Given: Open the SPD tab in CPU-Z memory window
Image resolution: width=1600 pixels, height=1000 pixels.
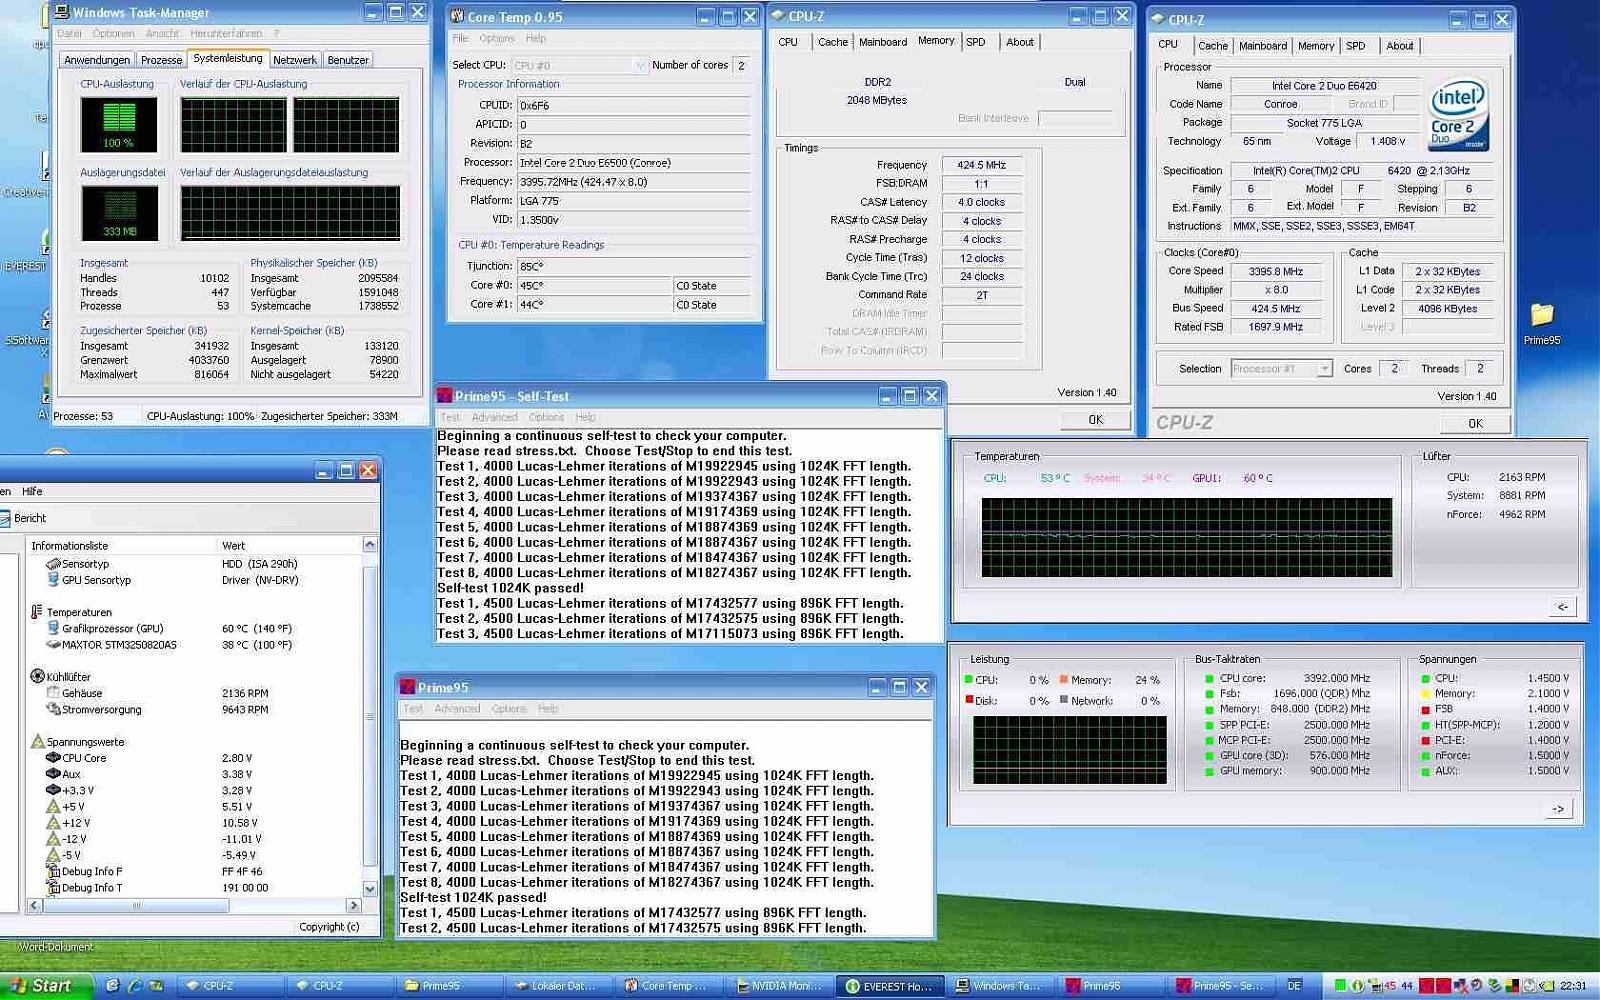Looking at the screenshot, I should (976, 42).
